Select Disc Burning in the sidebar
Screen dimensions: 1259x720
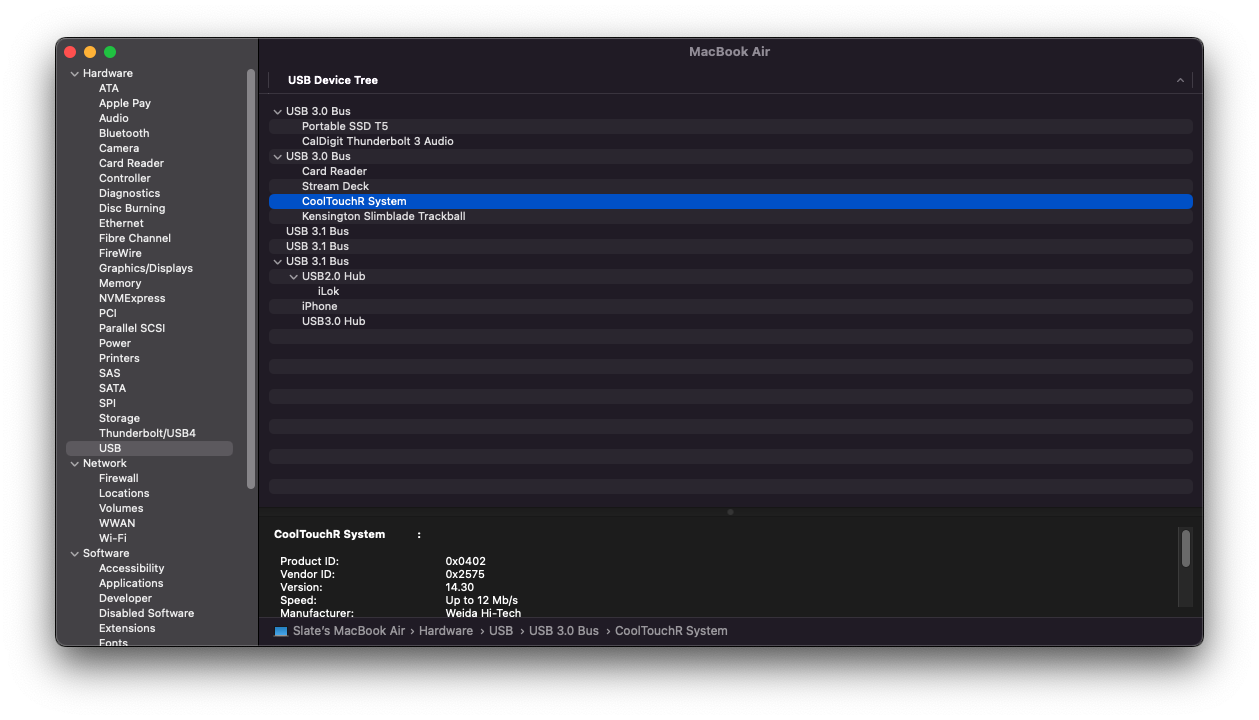coord(132,208)
